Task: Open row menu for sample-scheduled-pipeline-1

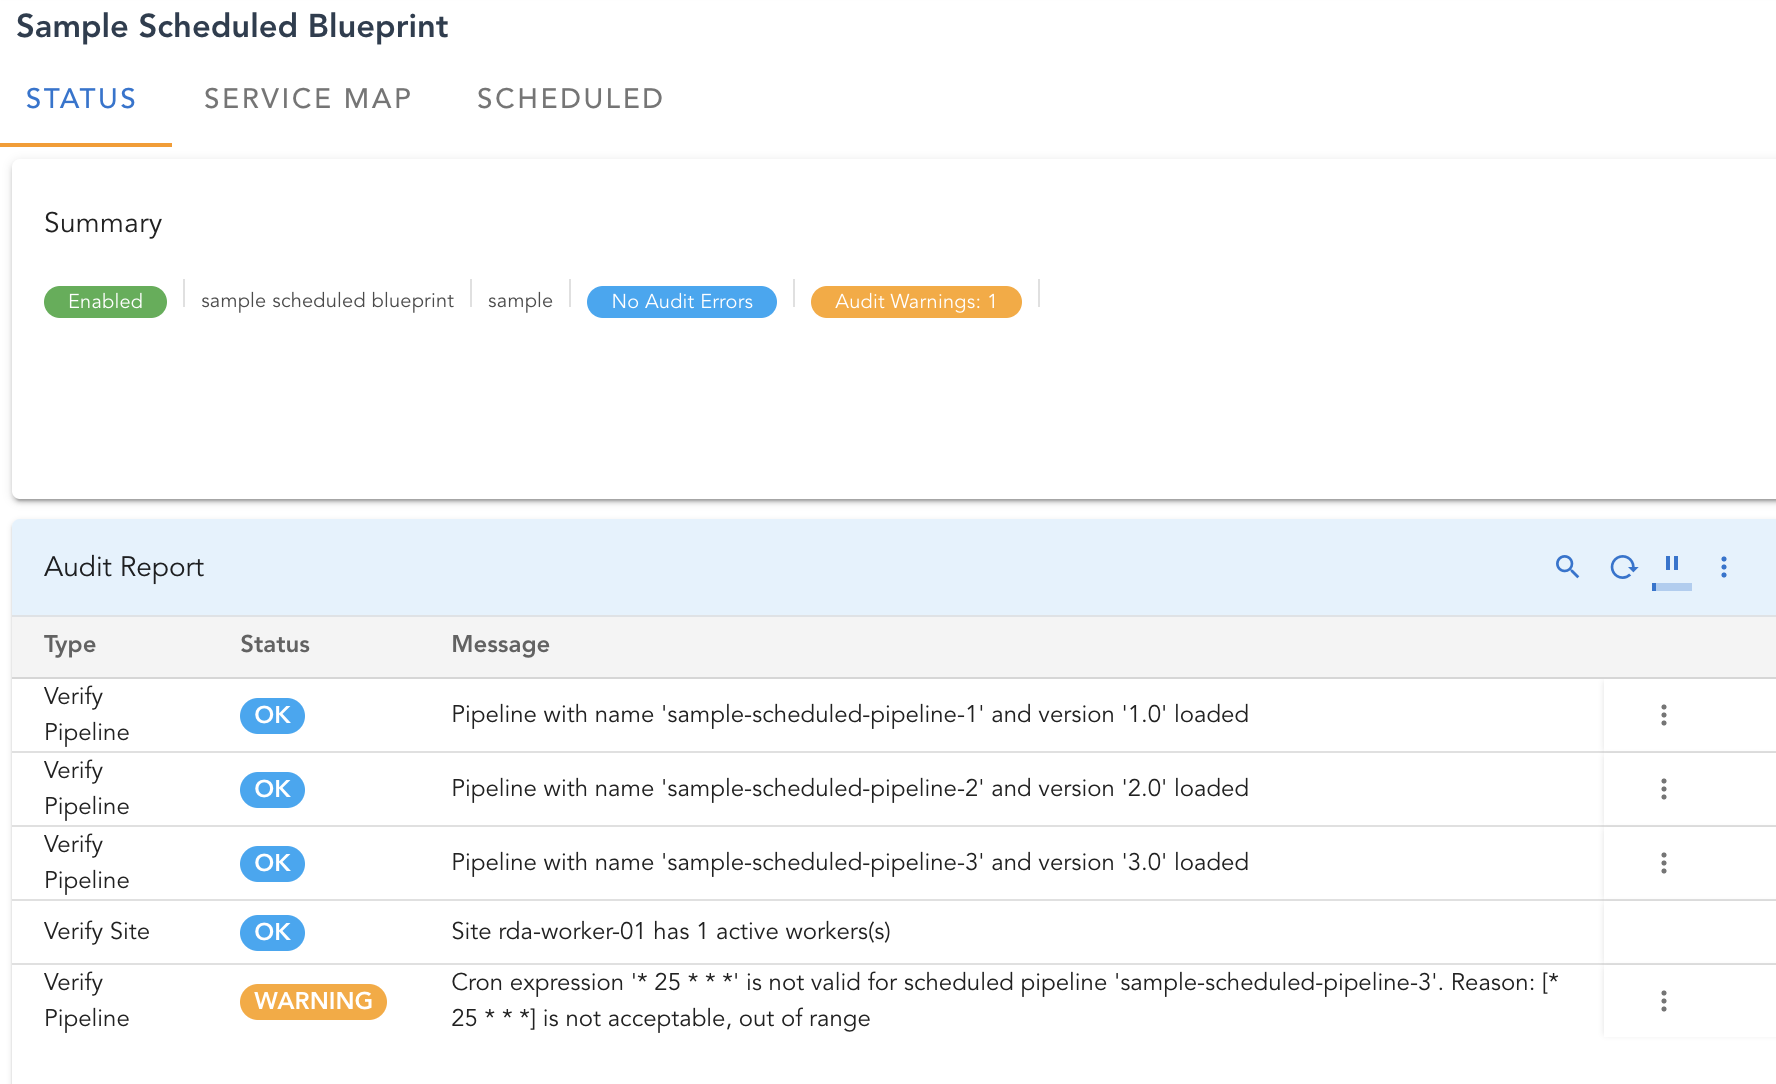Action: [1663, 715]
